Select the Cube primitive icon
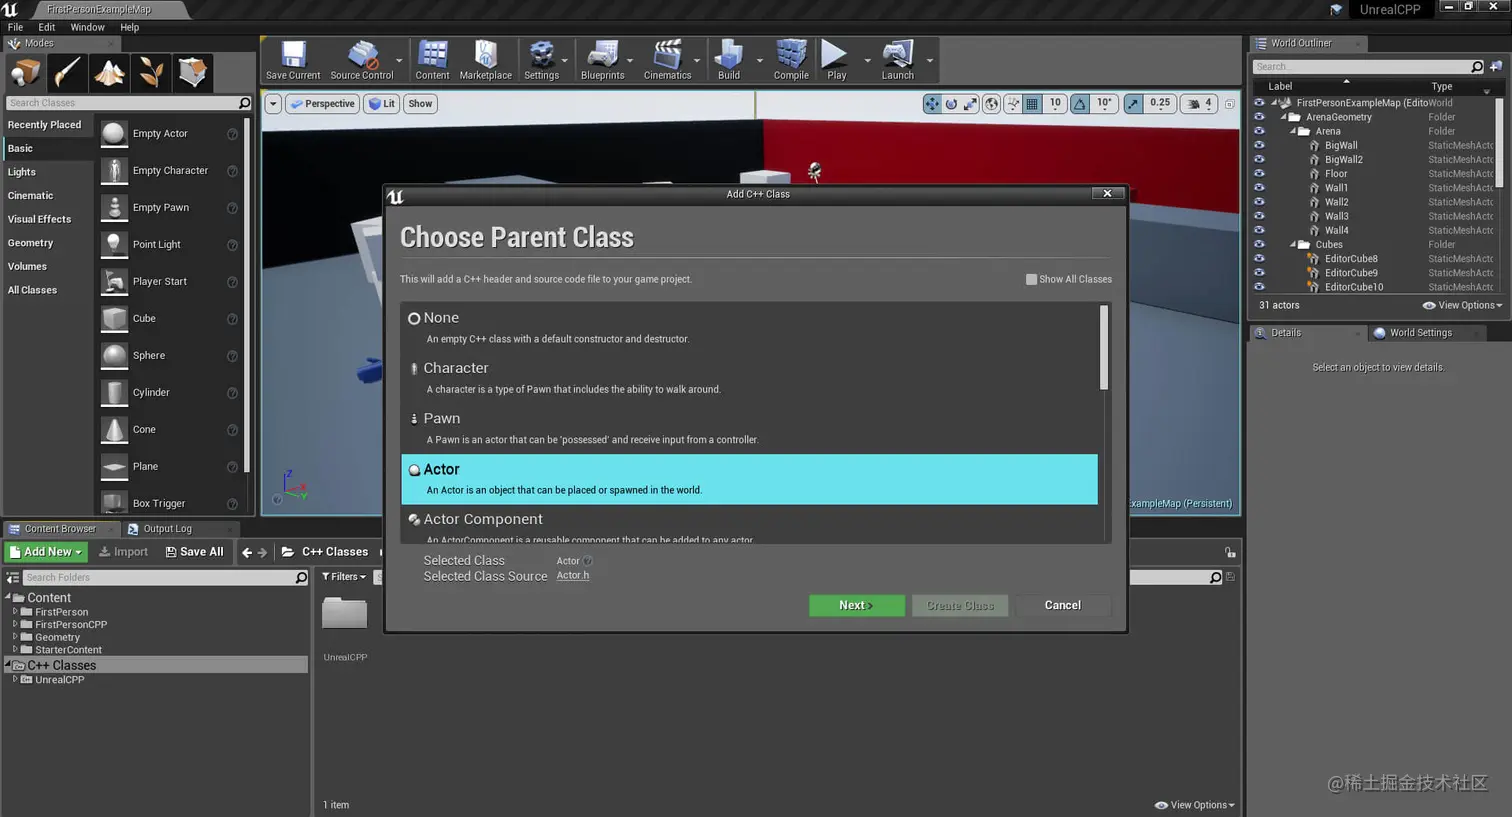Image resolution: width=1512 pixels, height=817 pixels. click(x=114, y=318)
